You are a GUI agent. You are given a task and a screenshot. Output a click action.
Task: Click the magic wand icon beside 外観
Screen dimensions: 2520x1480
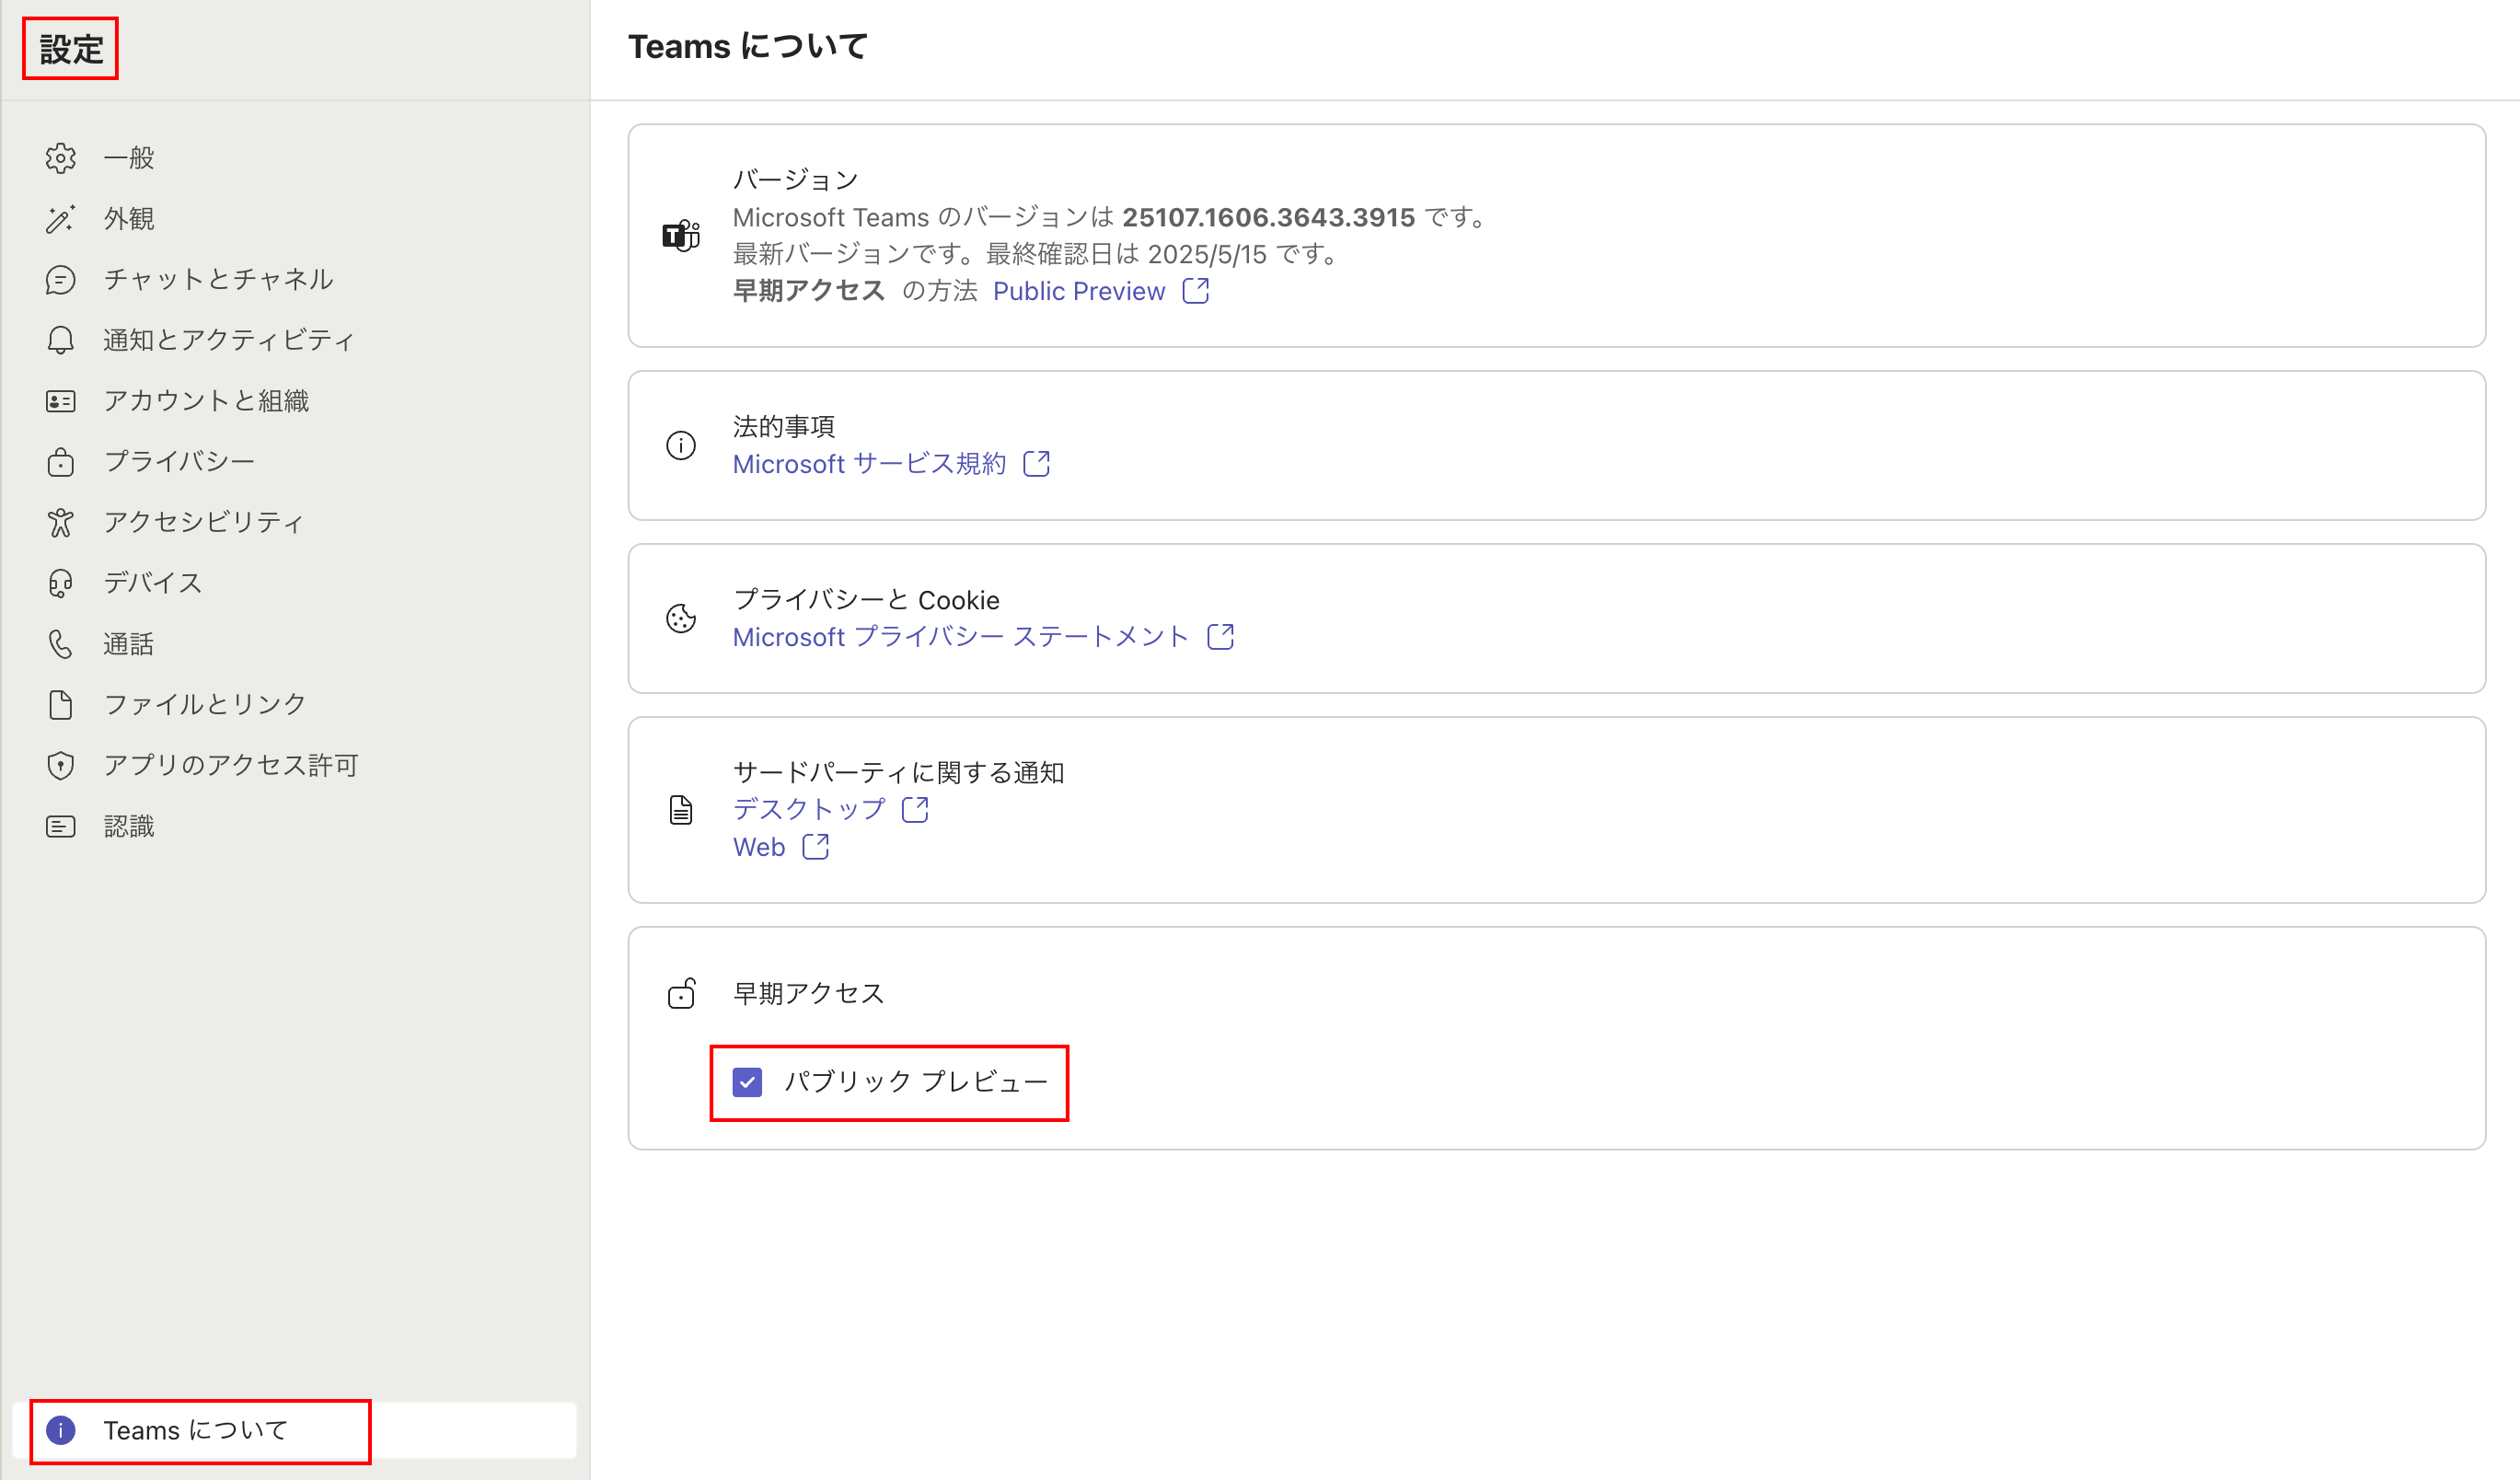(x=60, y=219)
